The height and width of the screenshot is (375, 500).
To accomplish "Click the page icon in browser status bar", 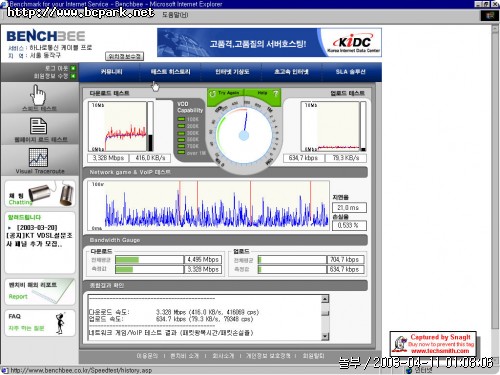I will pos(5,370).
